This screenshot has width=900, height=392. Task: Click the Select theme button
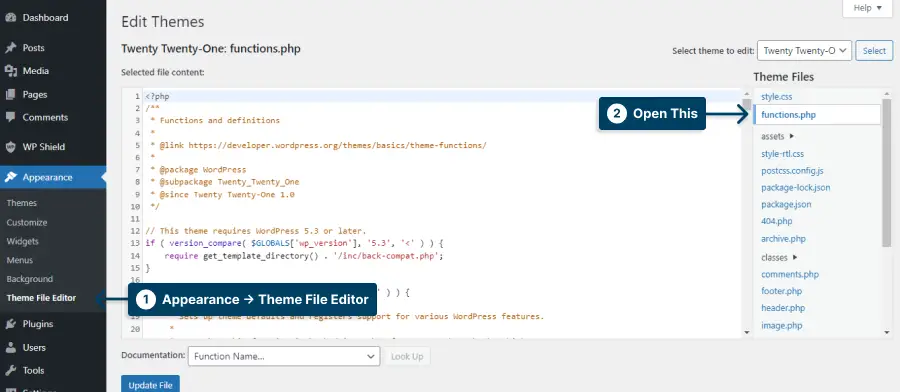(874, 51)
